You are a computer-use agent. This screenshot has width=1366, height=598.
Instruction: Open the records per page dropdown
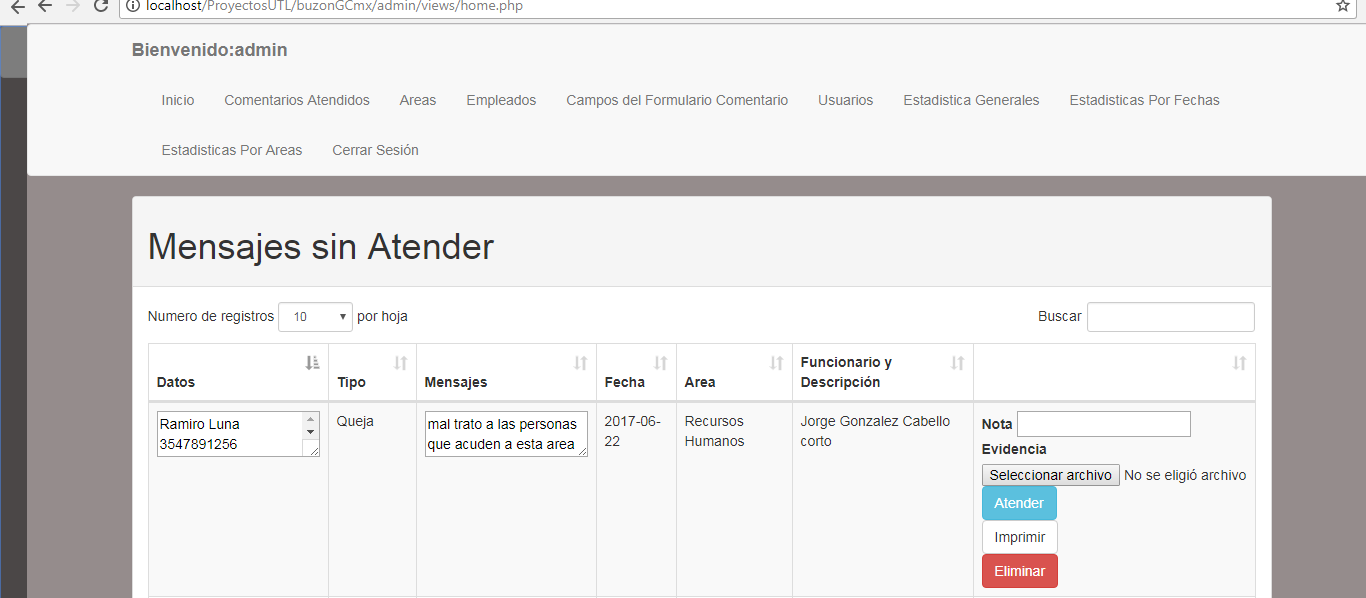315,317
